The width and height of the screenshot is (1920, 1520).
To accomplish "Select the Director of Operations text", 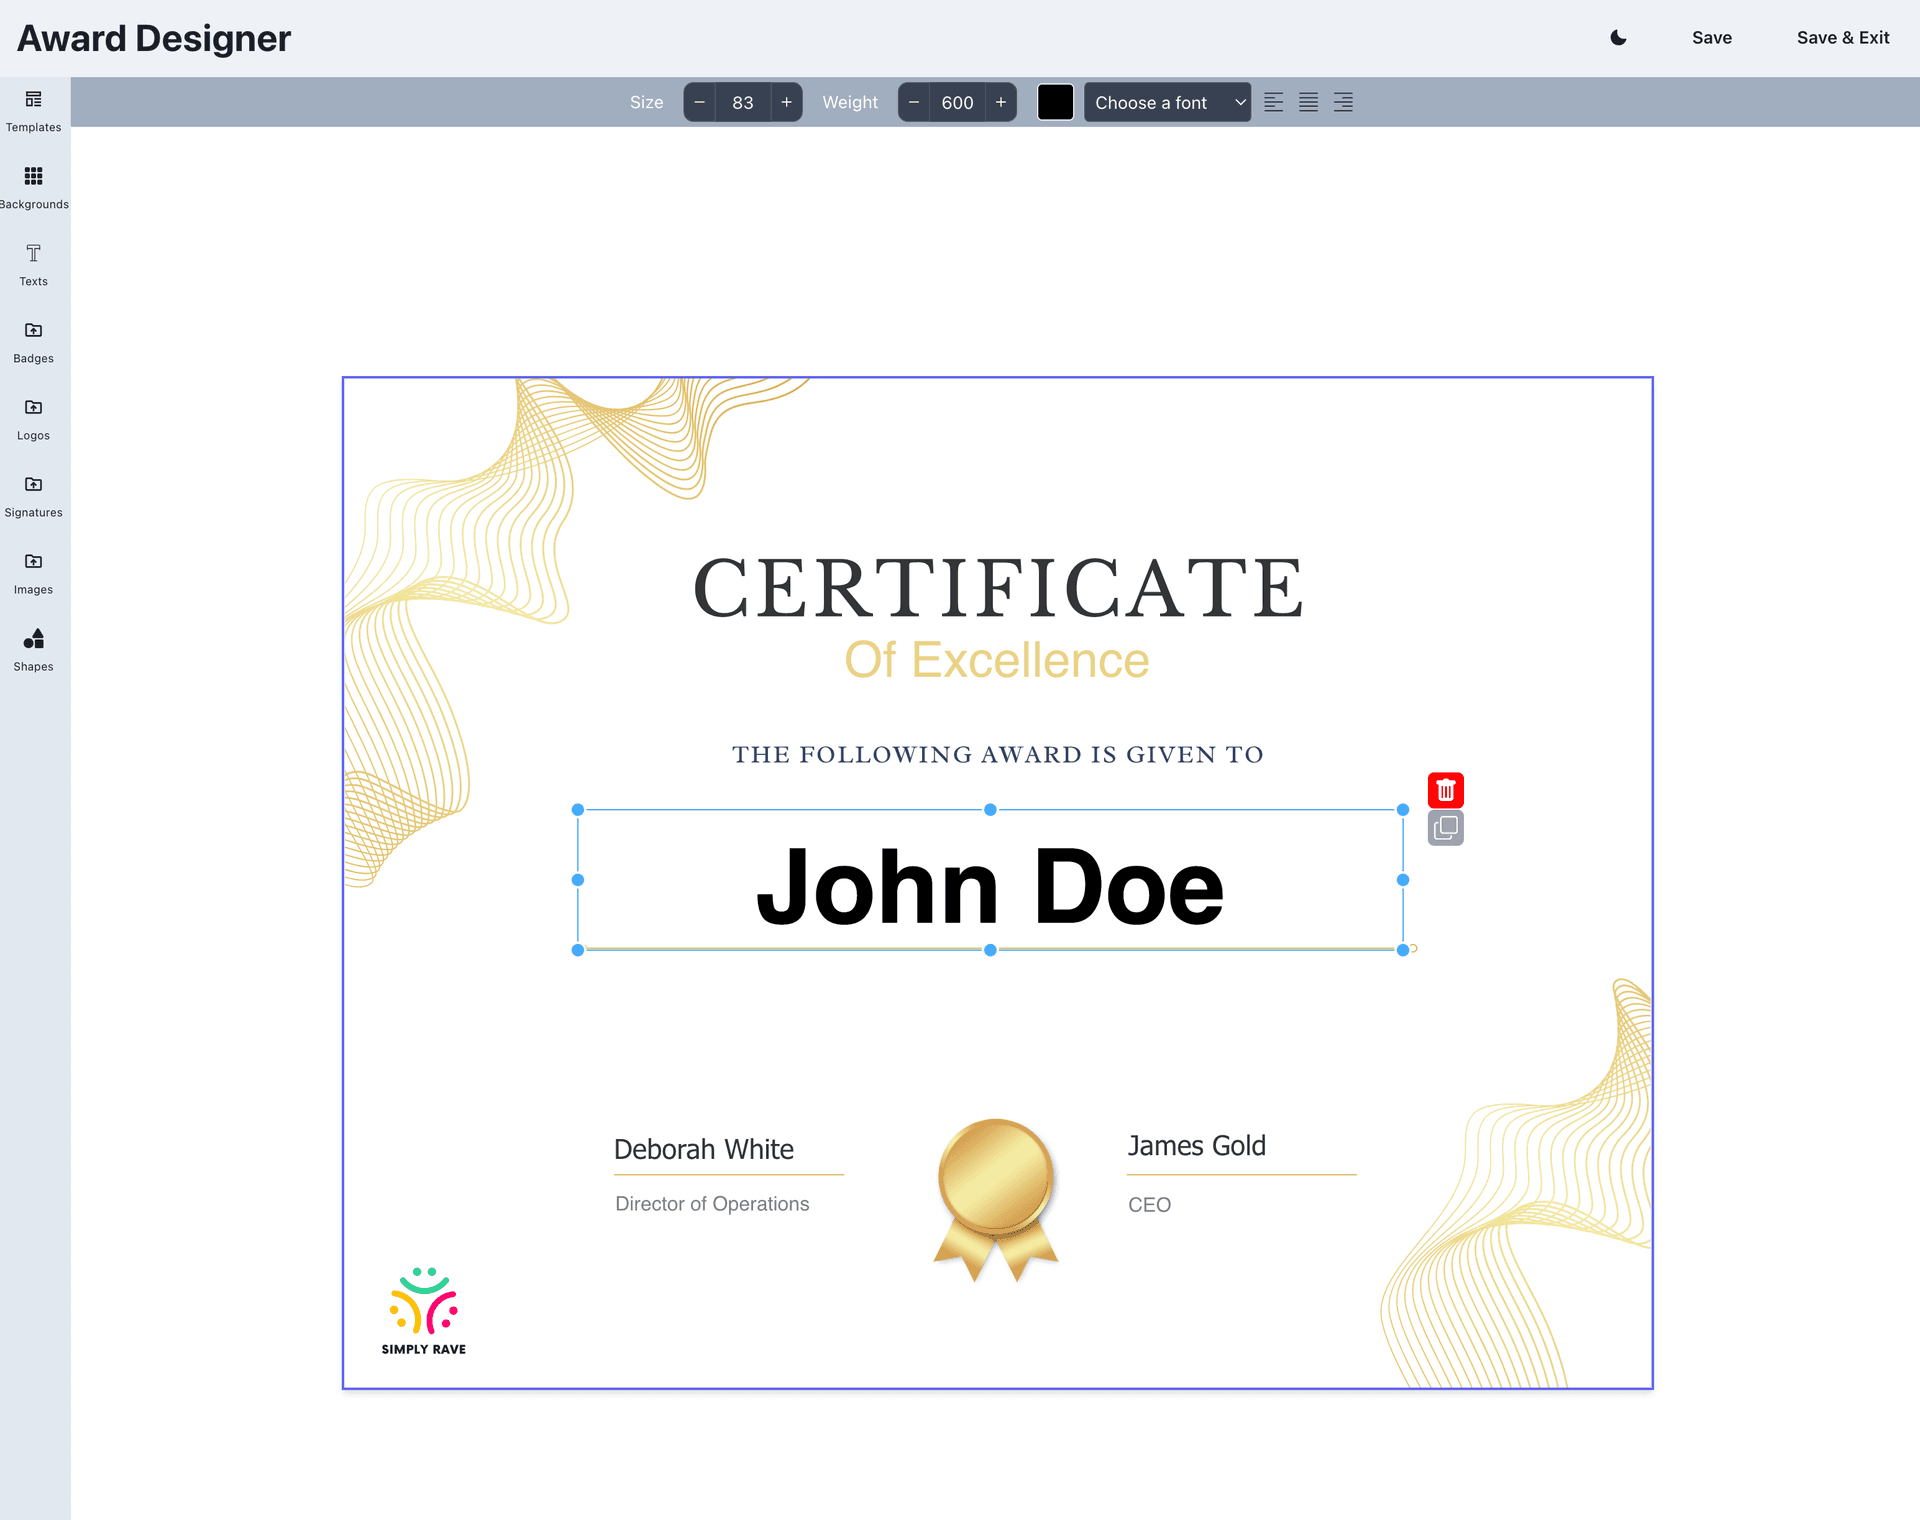I will point(712,1204).
